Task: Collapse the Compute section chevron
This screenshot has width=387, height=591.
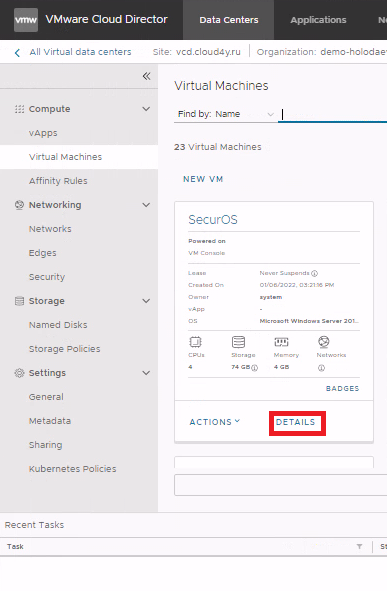Action: point(146,109)
